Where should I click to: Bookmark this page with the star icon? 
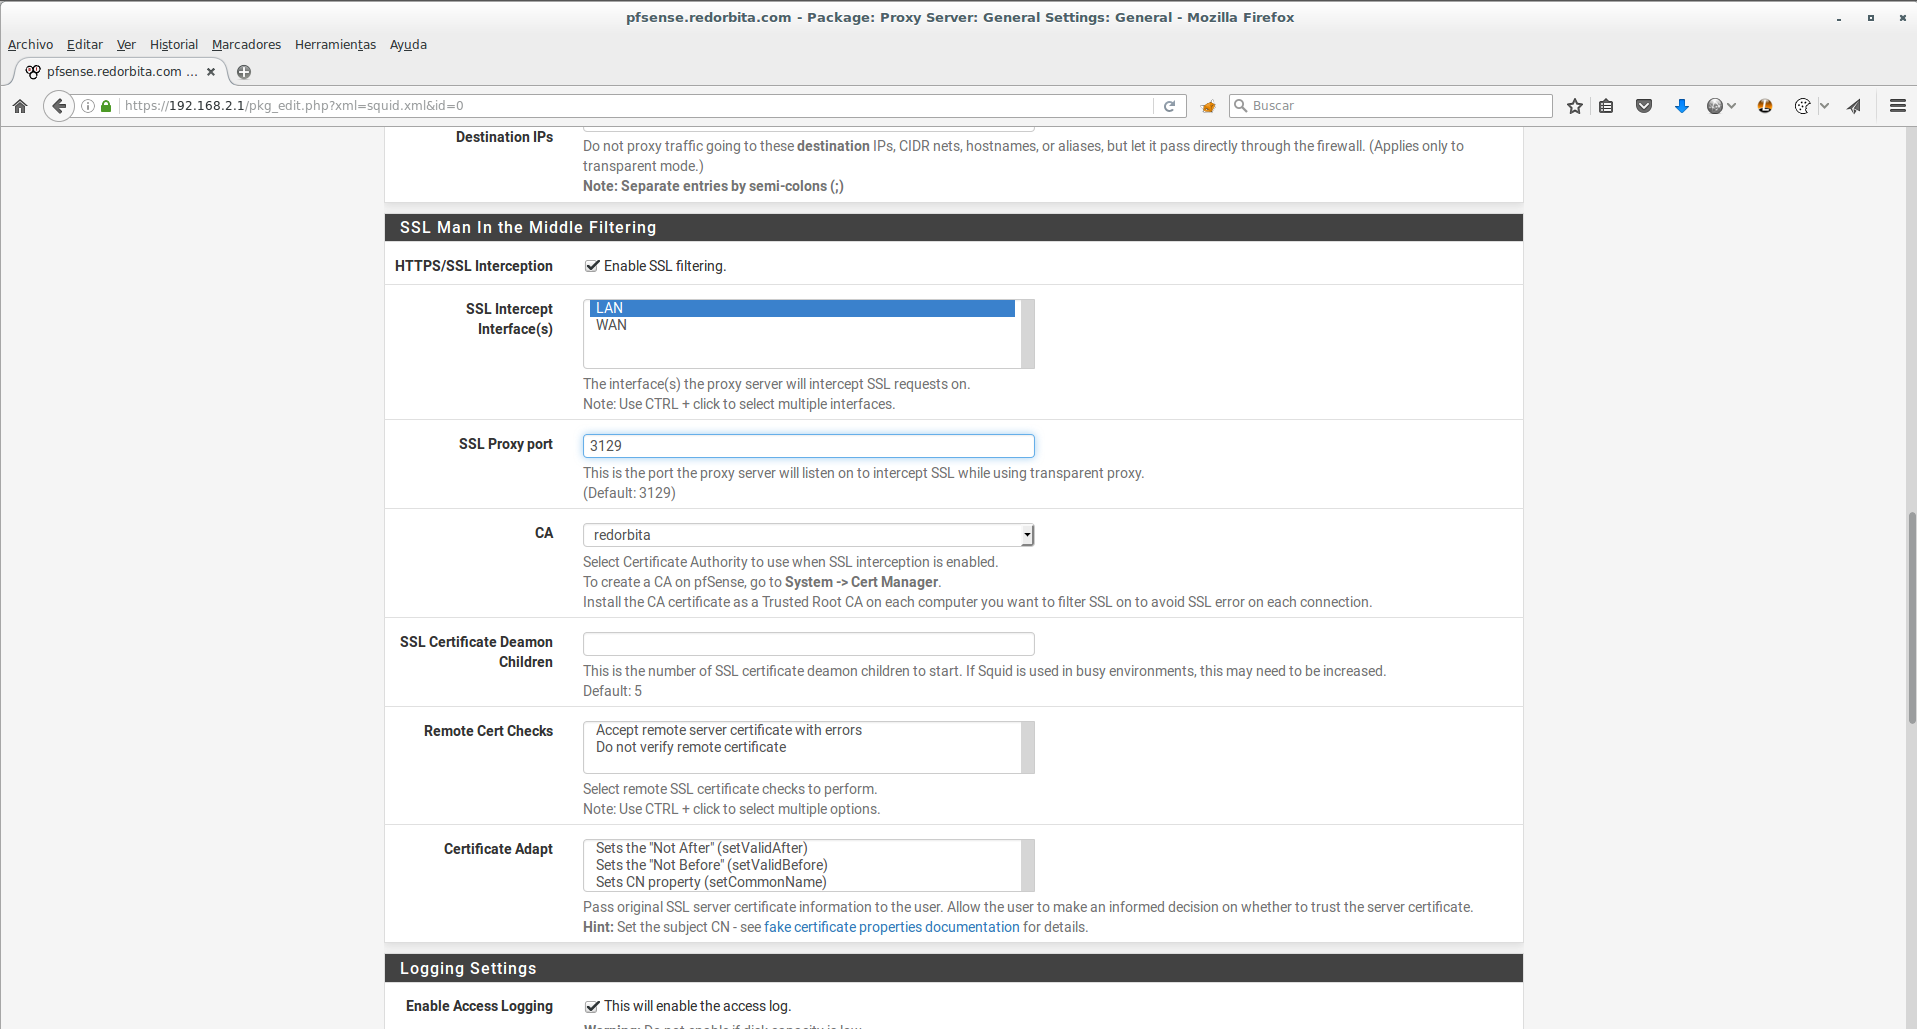(1575, 106)
